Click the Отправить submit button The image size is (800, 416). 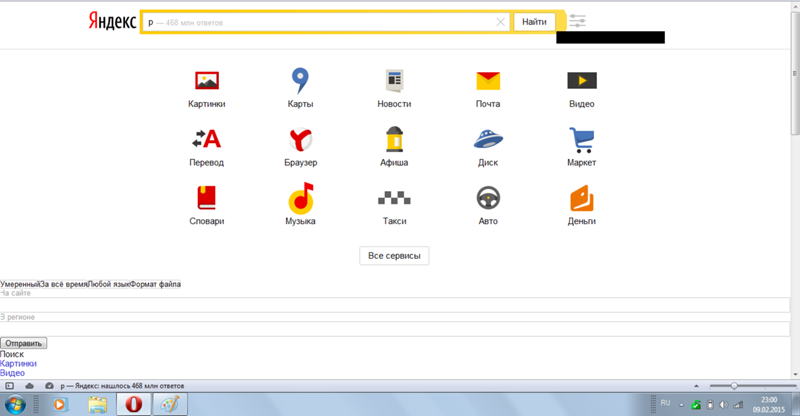pyautogui.click(x=23, y=344)
